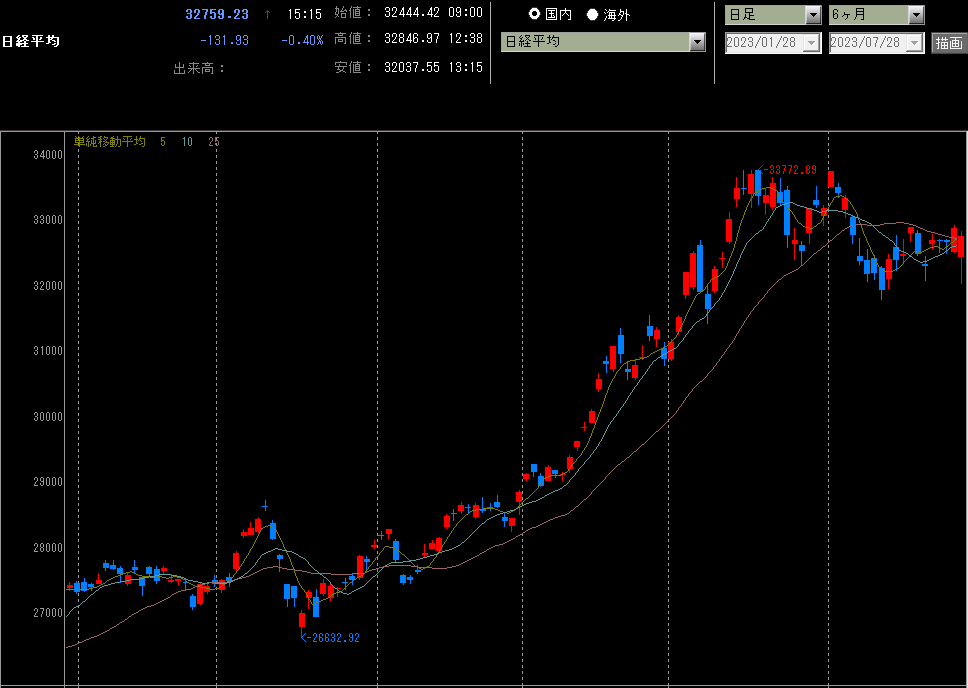Image resolution: width=968 pixels, height=688 pixels.
Task: Click the 25-day moving average legend
Action: [x=214, y=142]
